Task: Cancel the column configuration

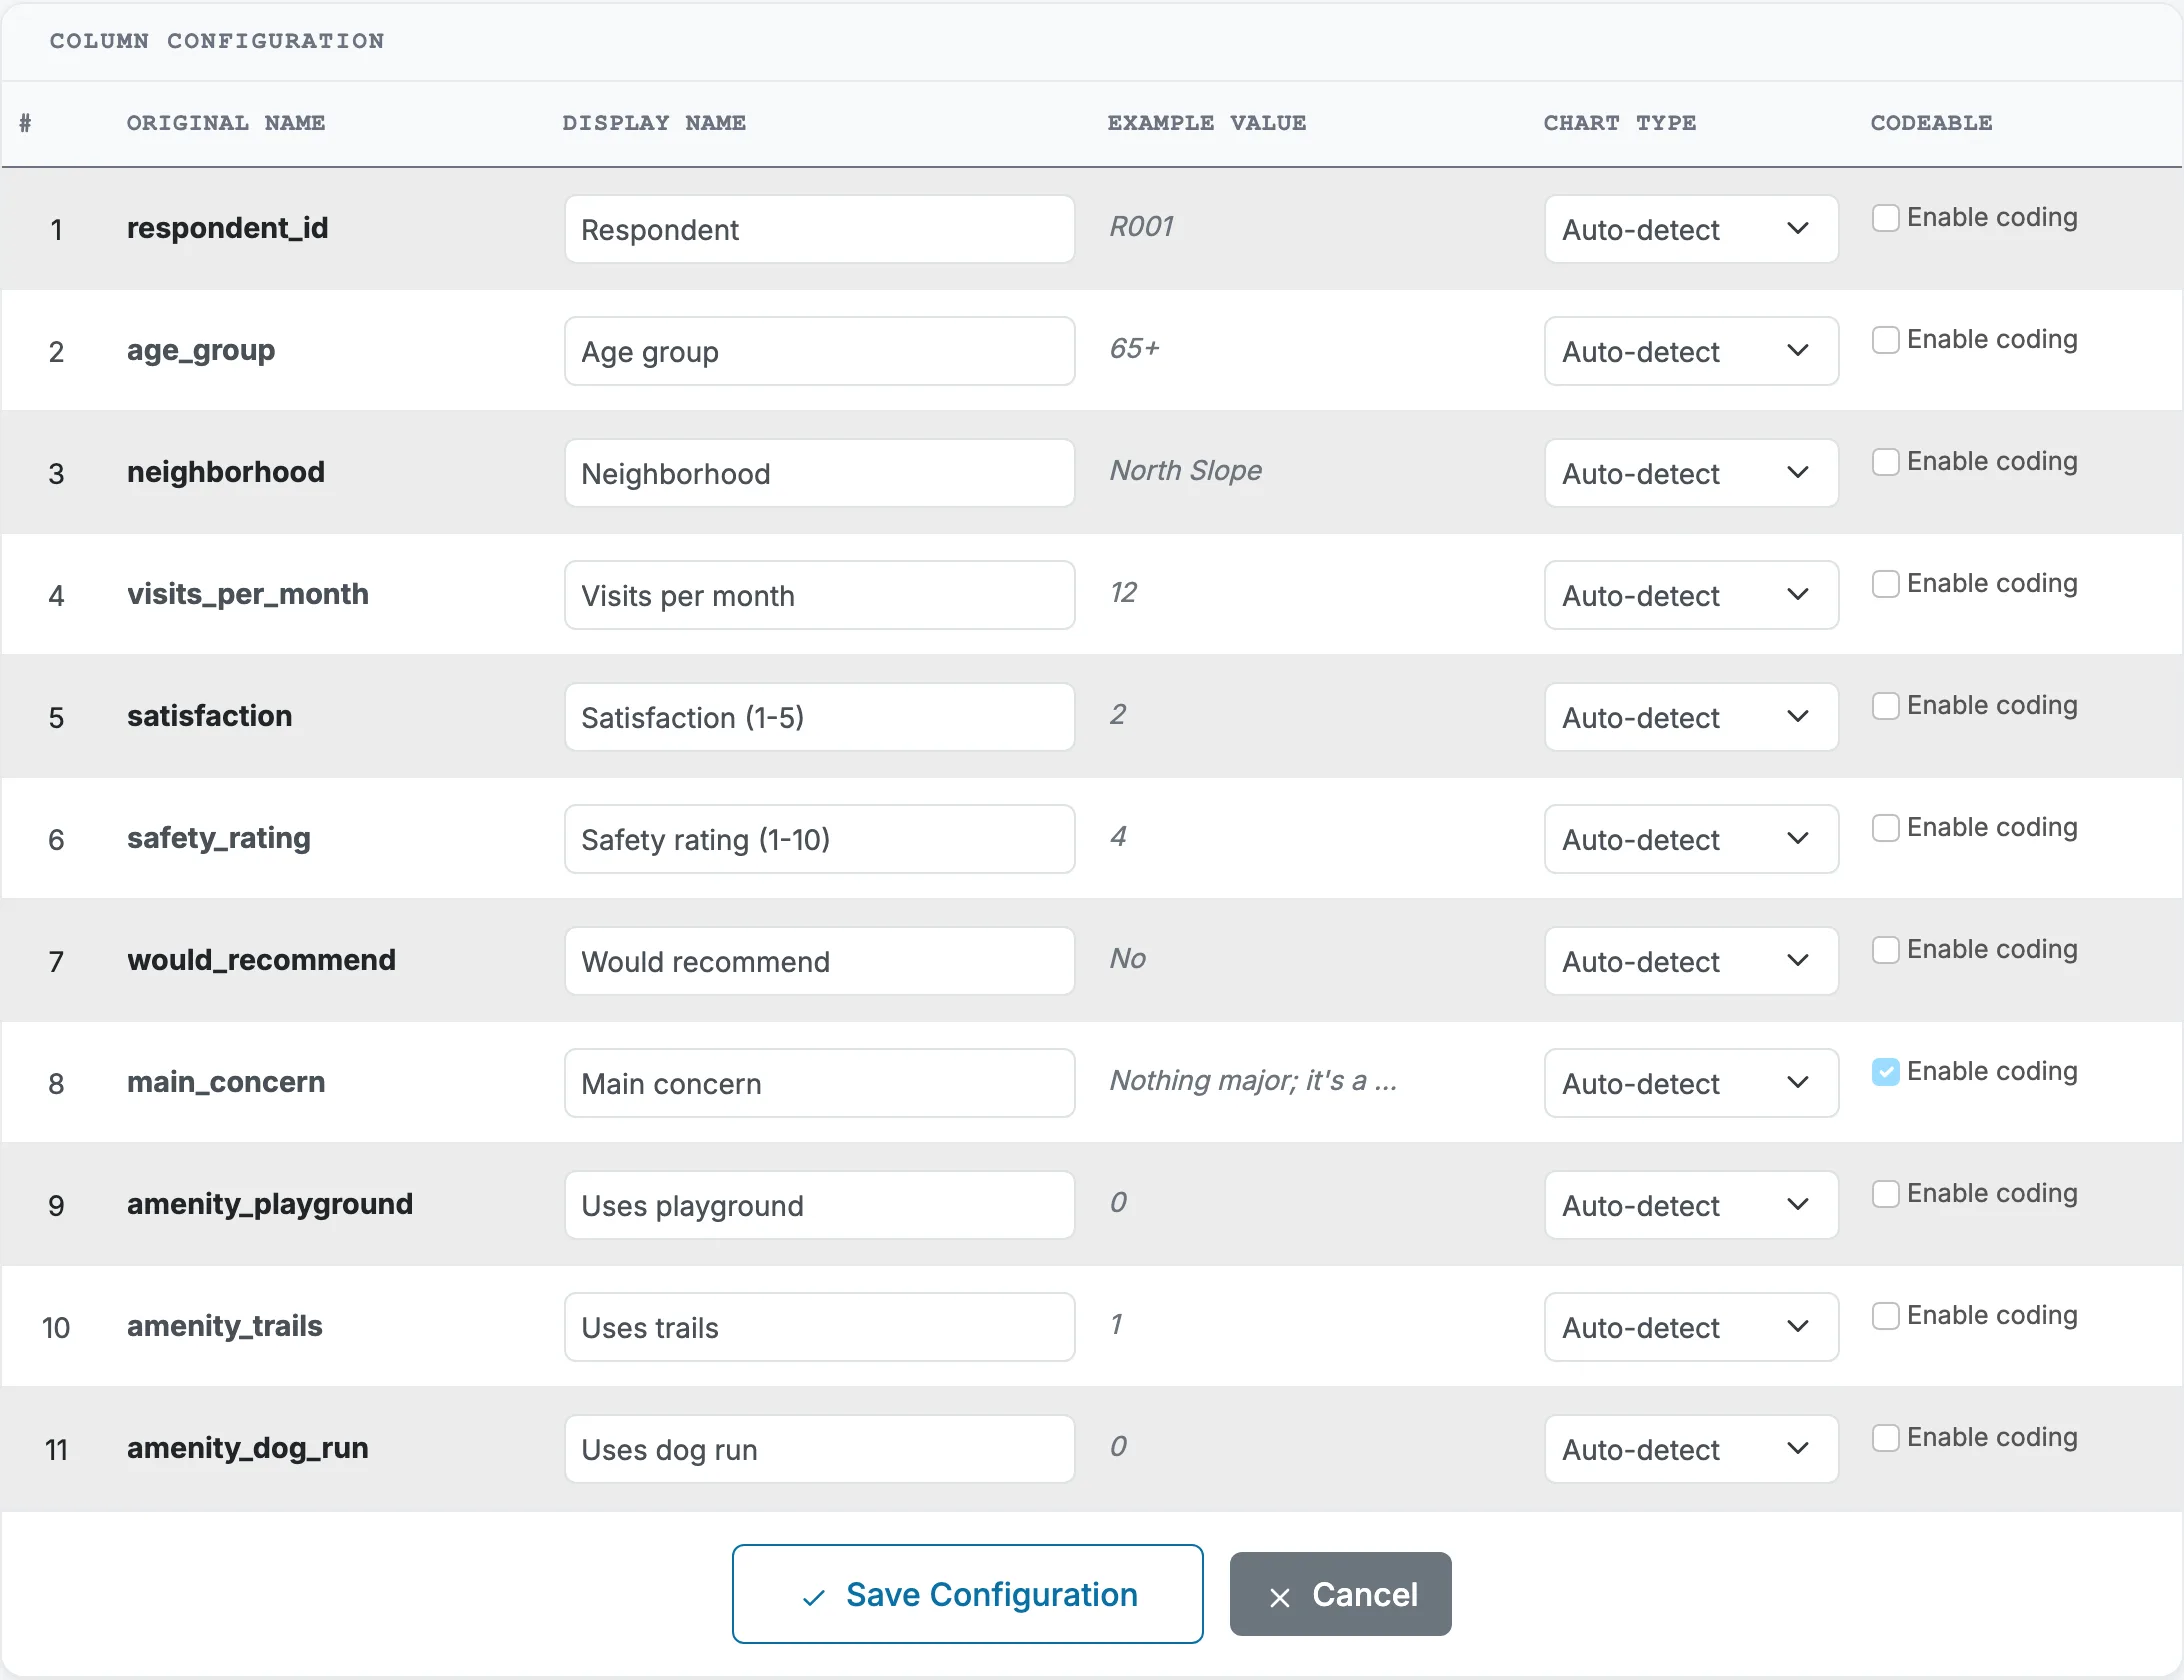Action: click(x=1340, y=1594)
